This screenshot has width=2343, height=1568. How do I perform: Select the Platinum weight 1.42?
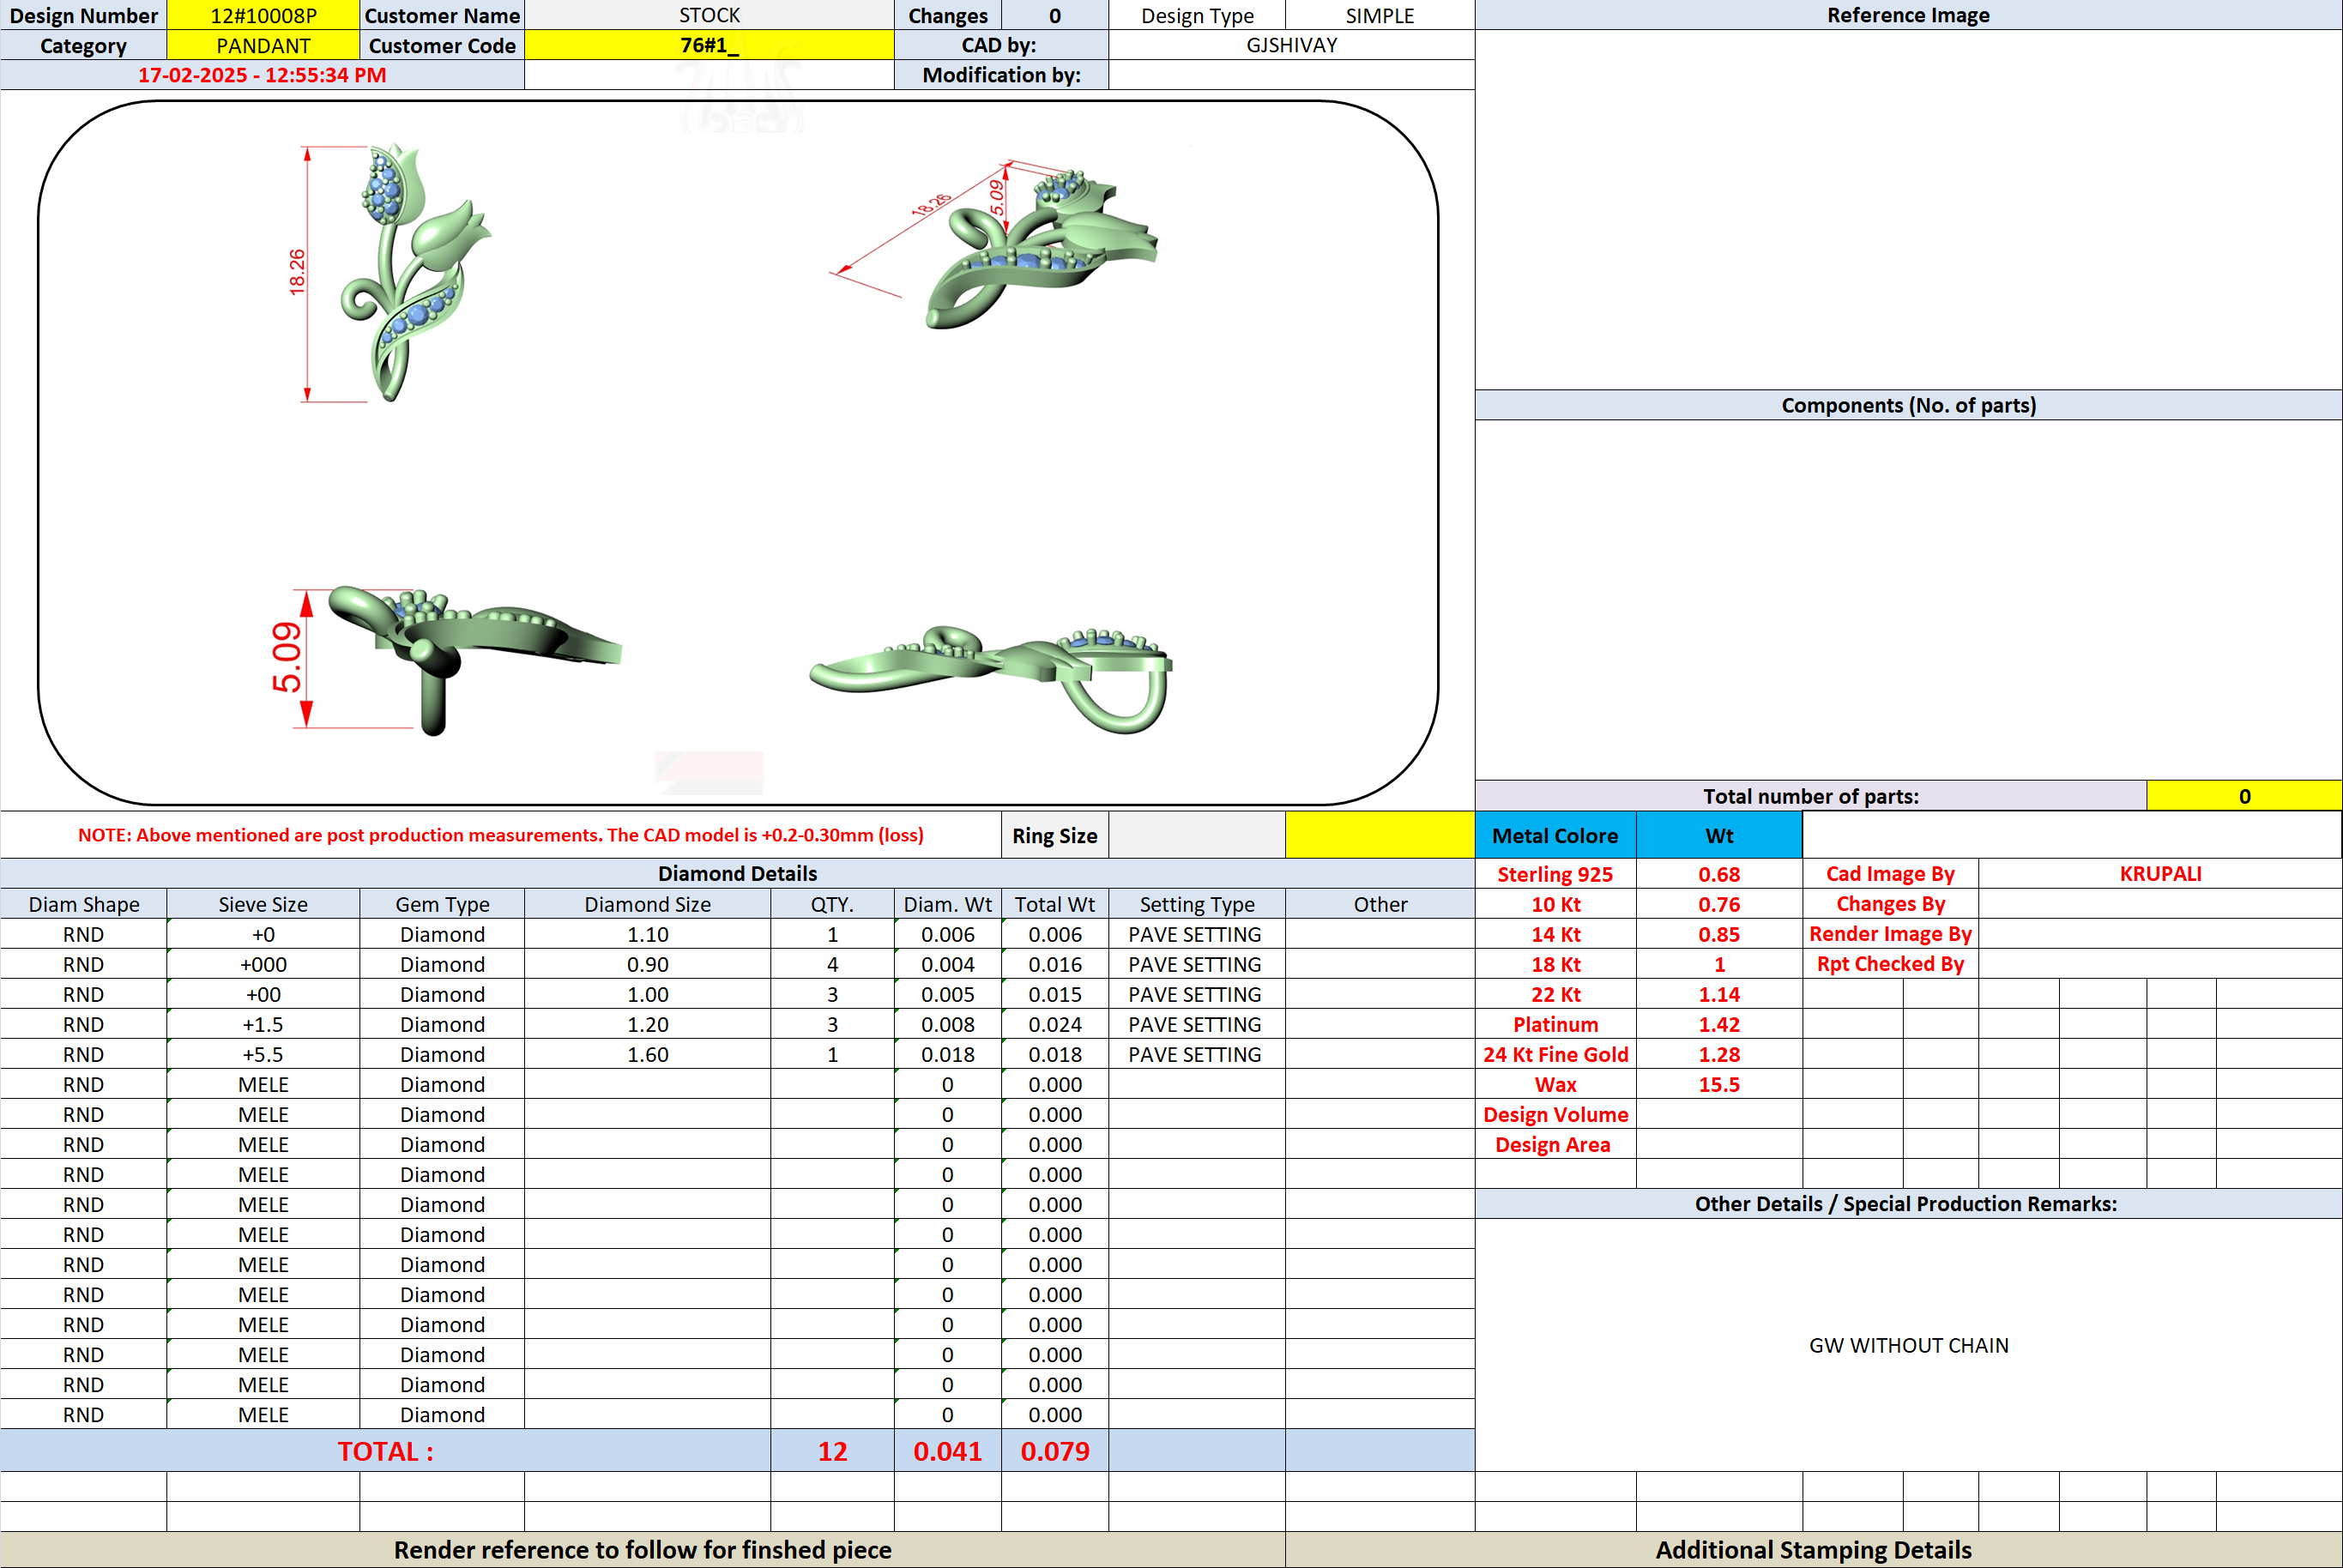click(1719, 1024)
